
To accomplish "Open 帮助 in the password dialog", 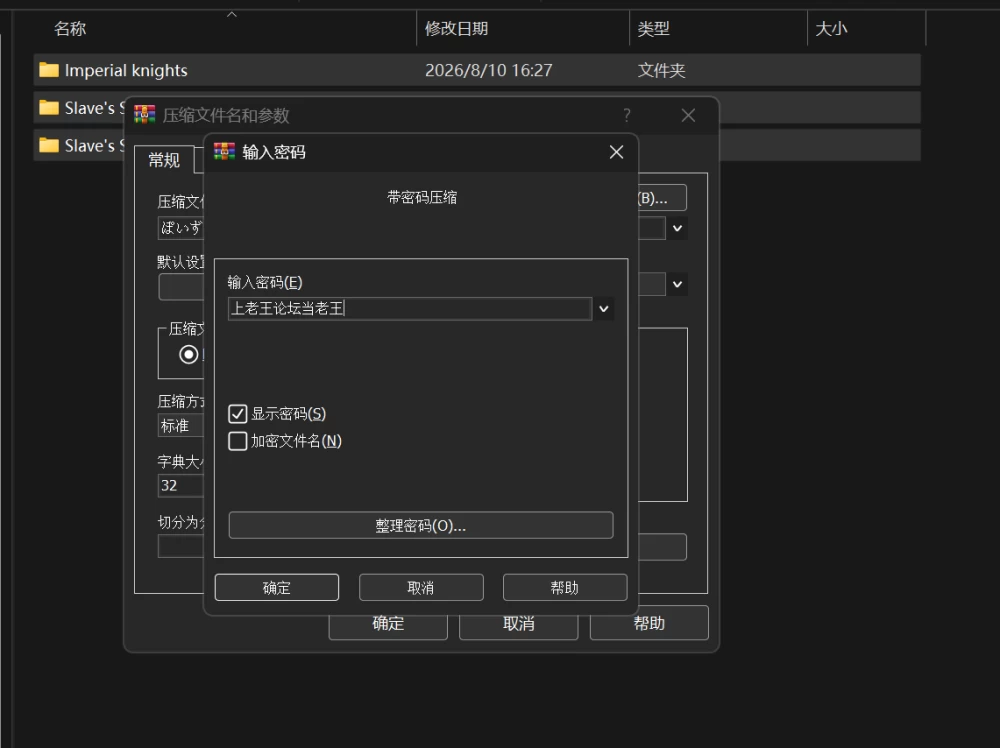I will 565,587.
